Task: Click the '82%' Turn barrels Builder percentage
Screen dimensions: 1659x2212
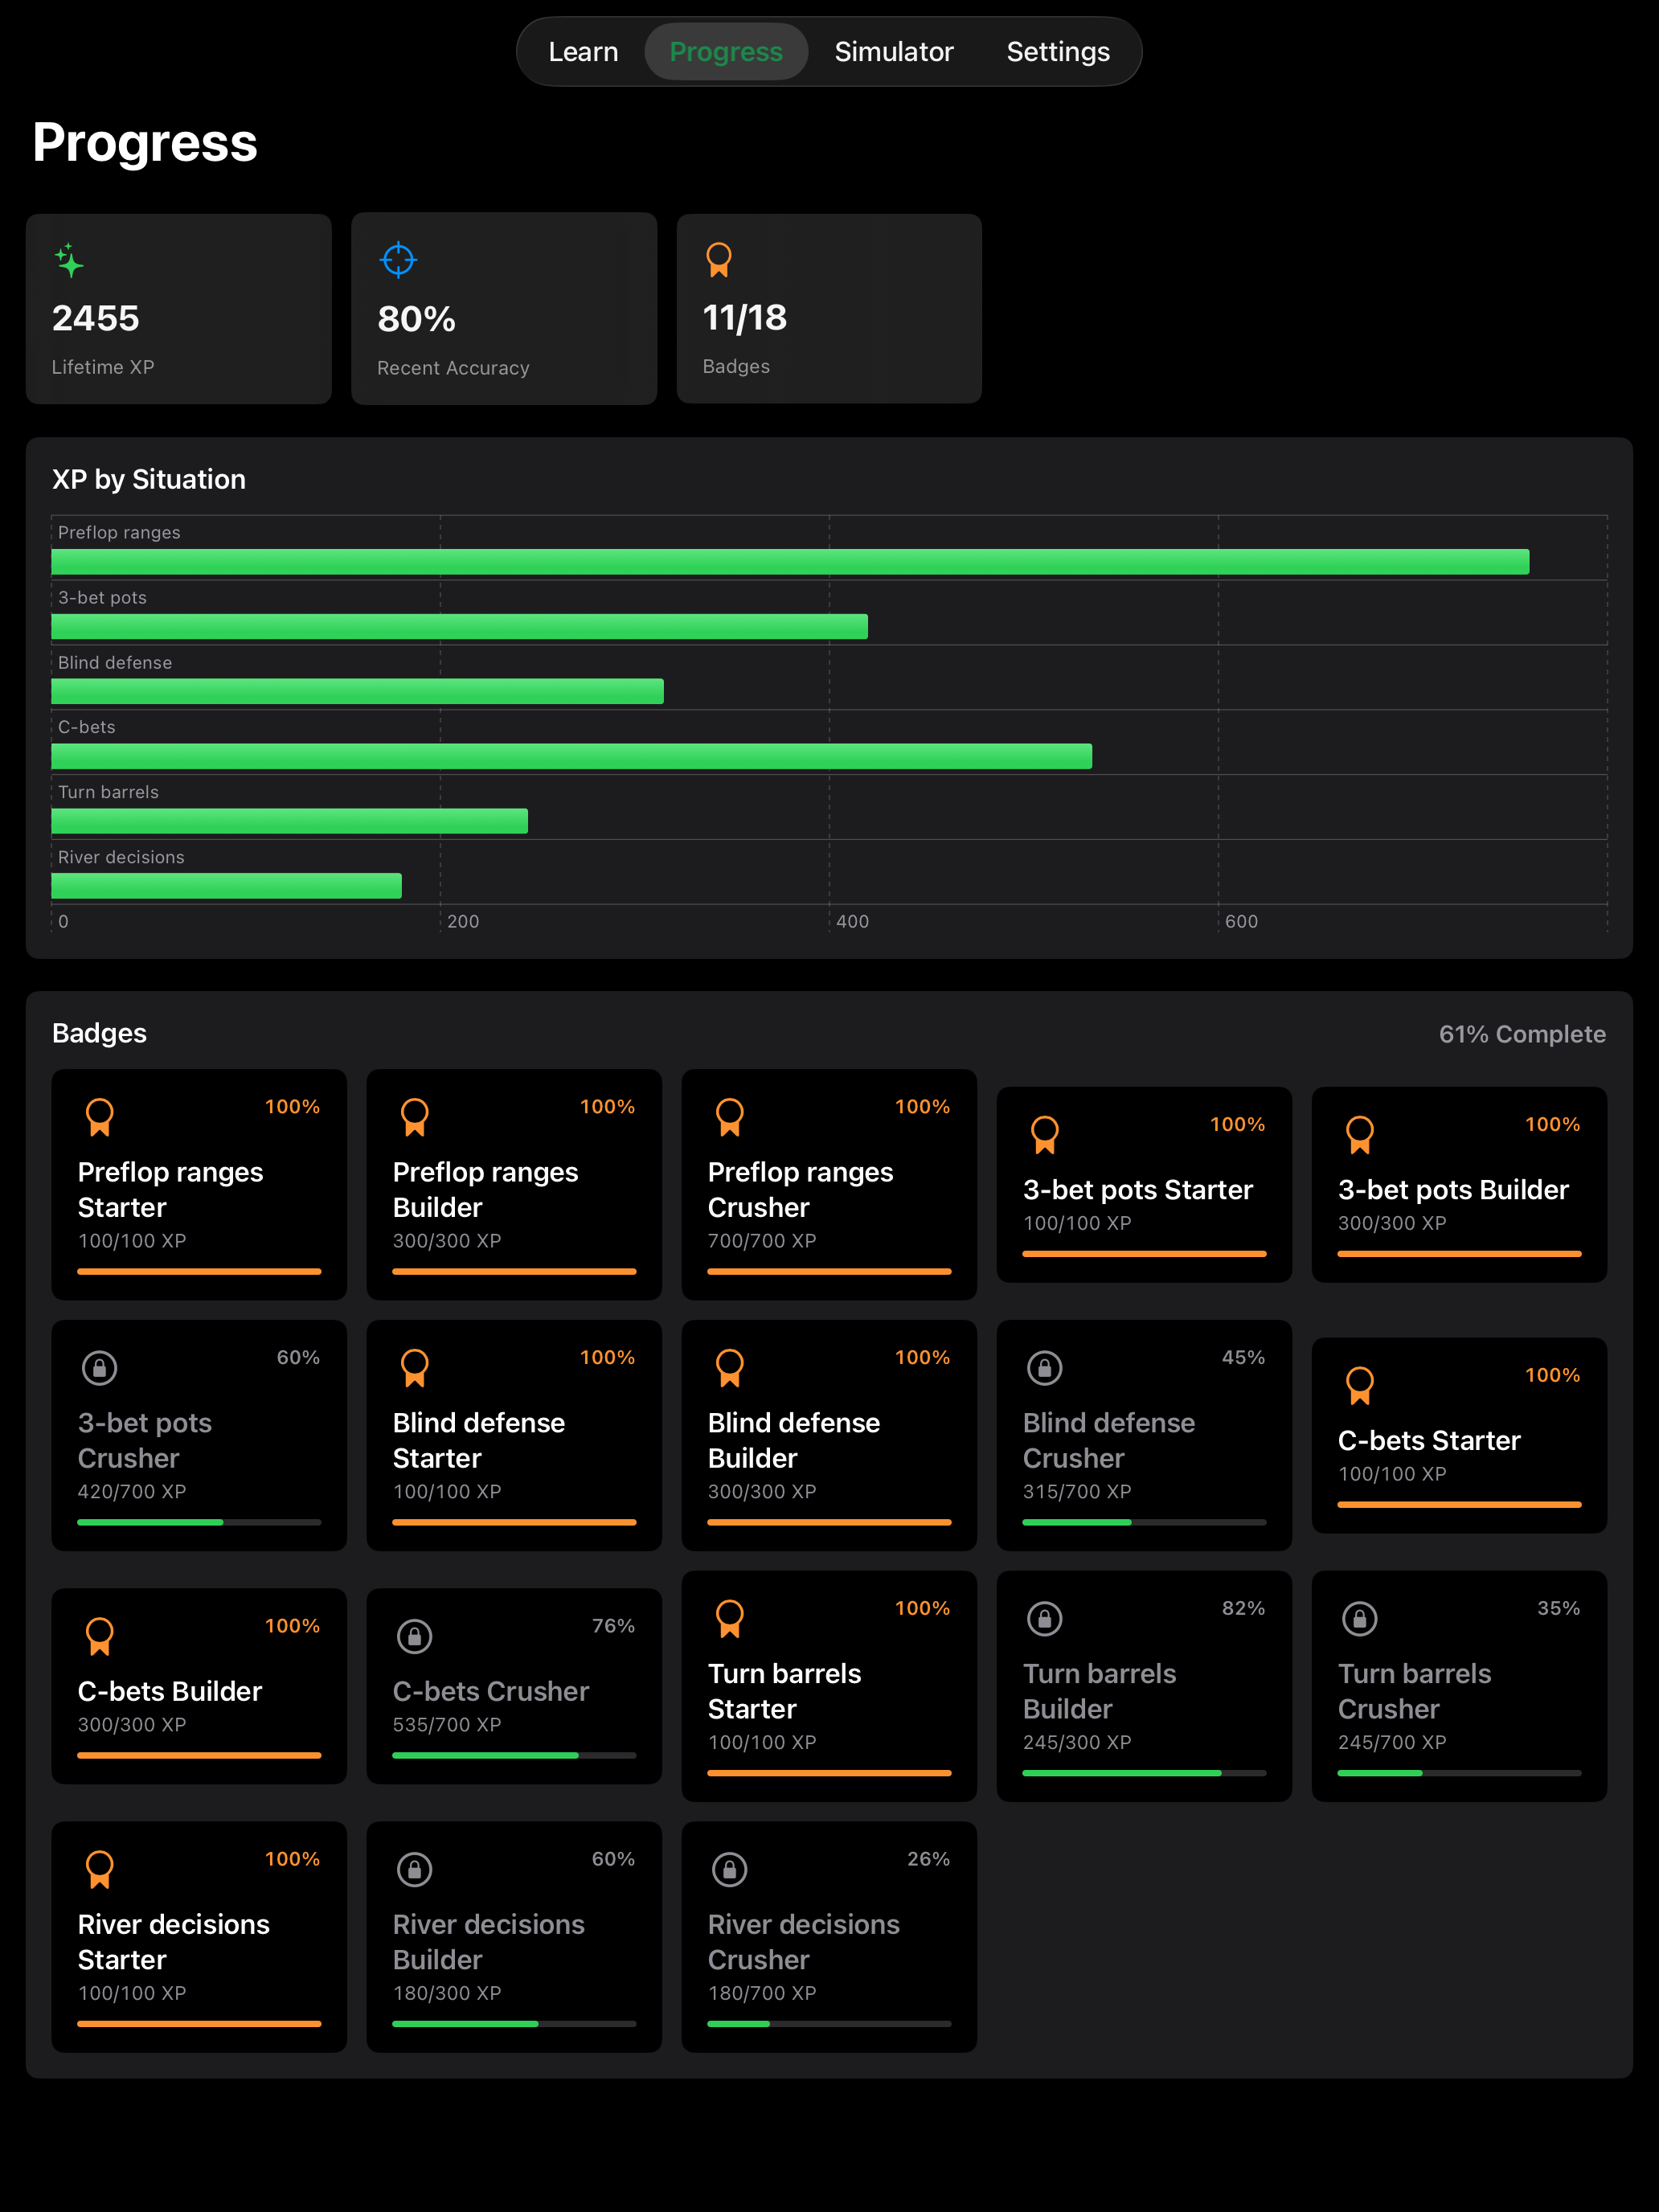Action: pos(1243,1608)
